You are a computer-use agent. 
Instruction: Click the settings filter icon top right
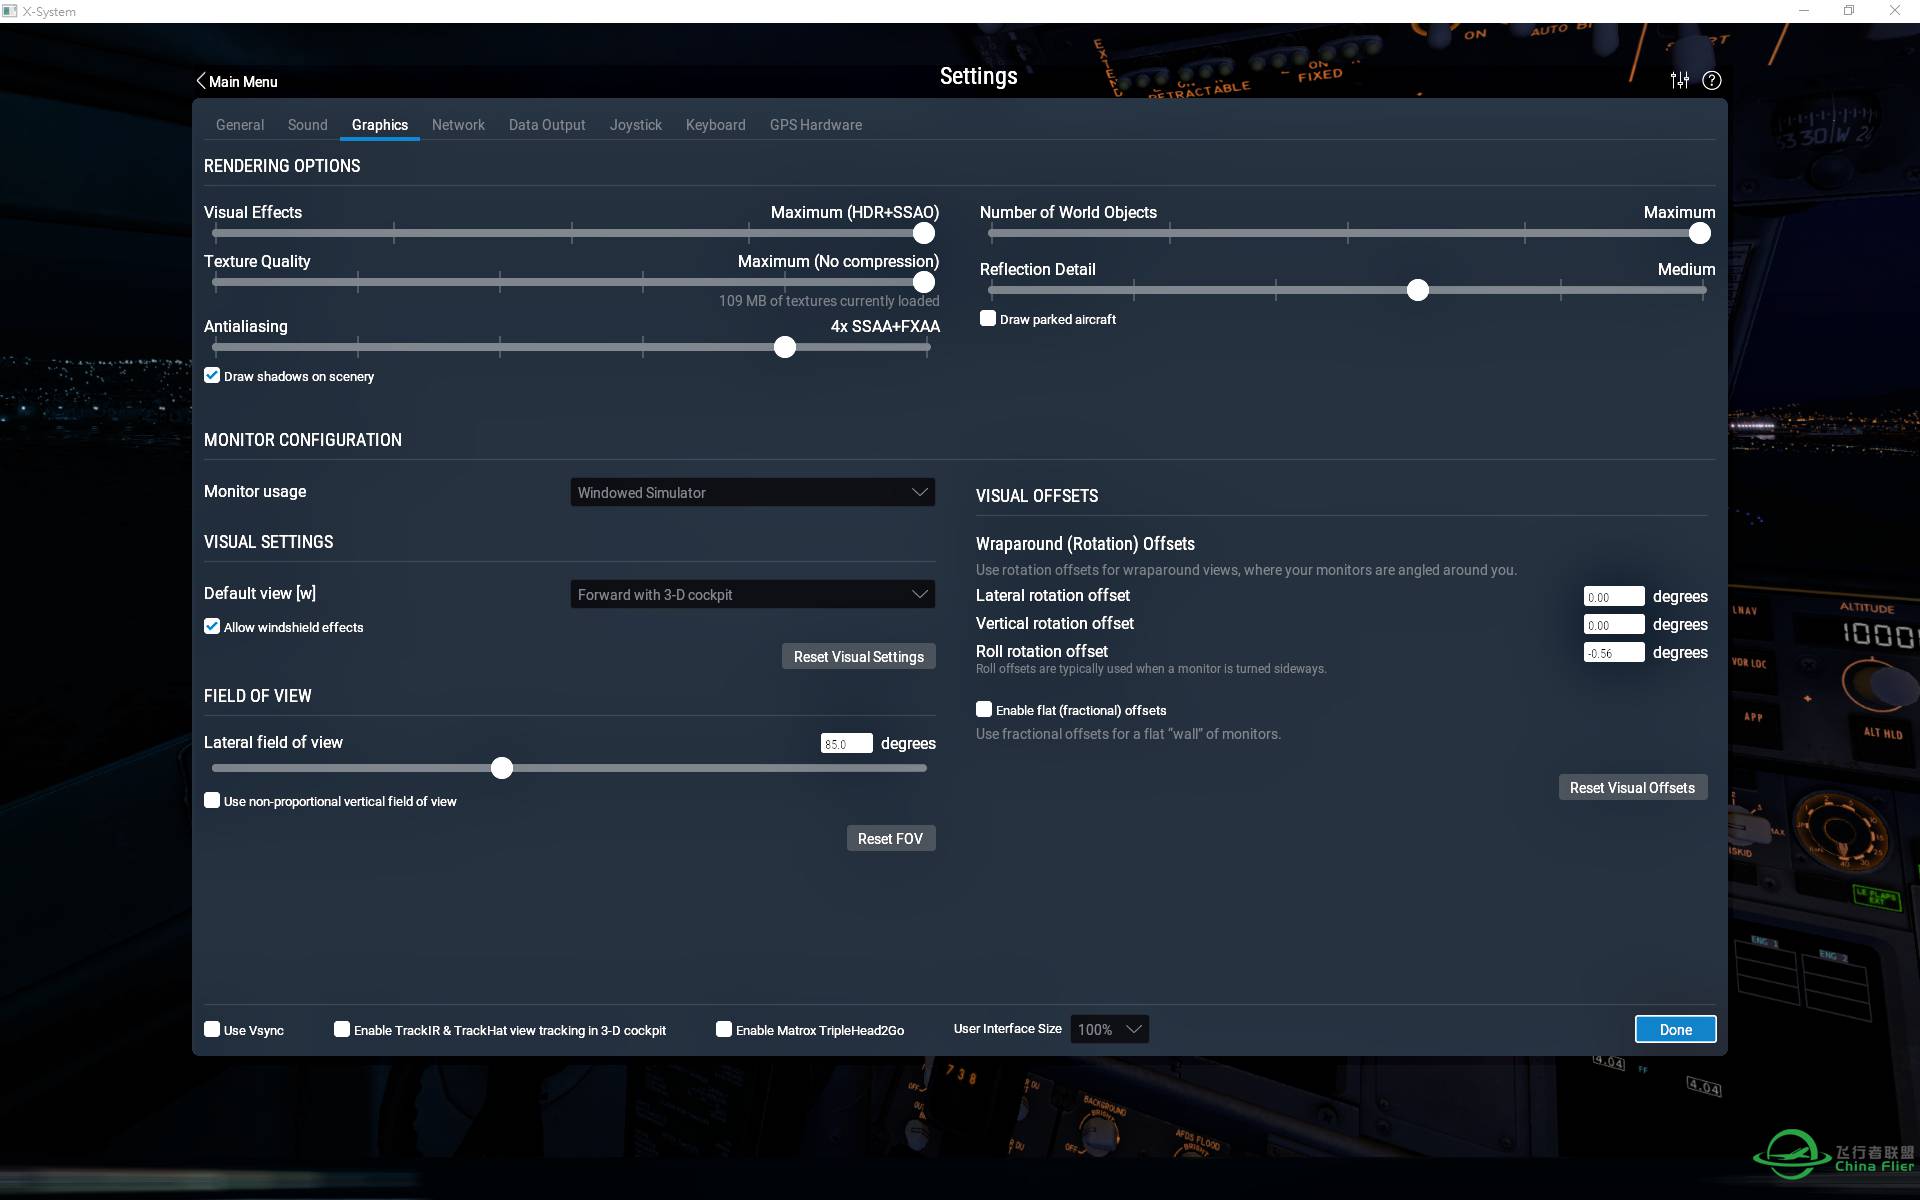pyautogui.click(x=1679, y=79)
